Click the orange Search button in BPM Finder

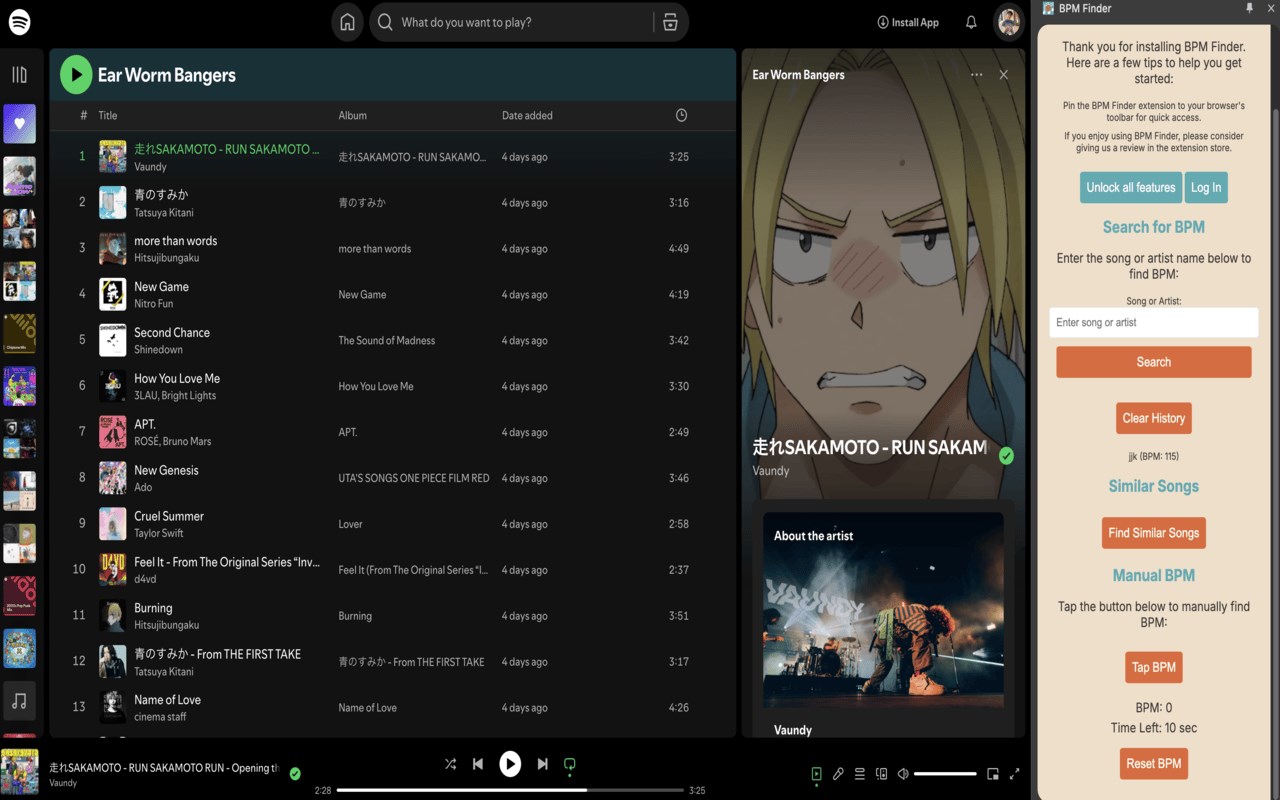click(1154, 362)
